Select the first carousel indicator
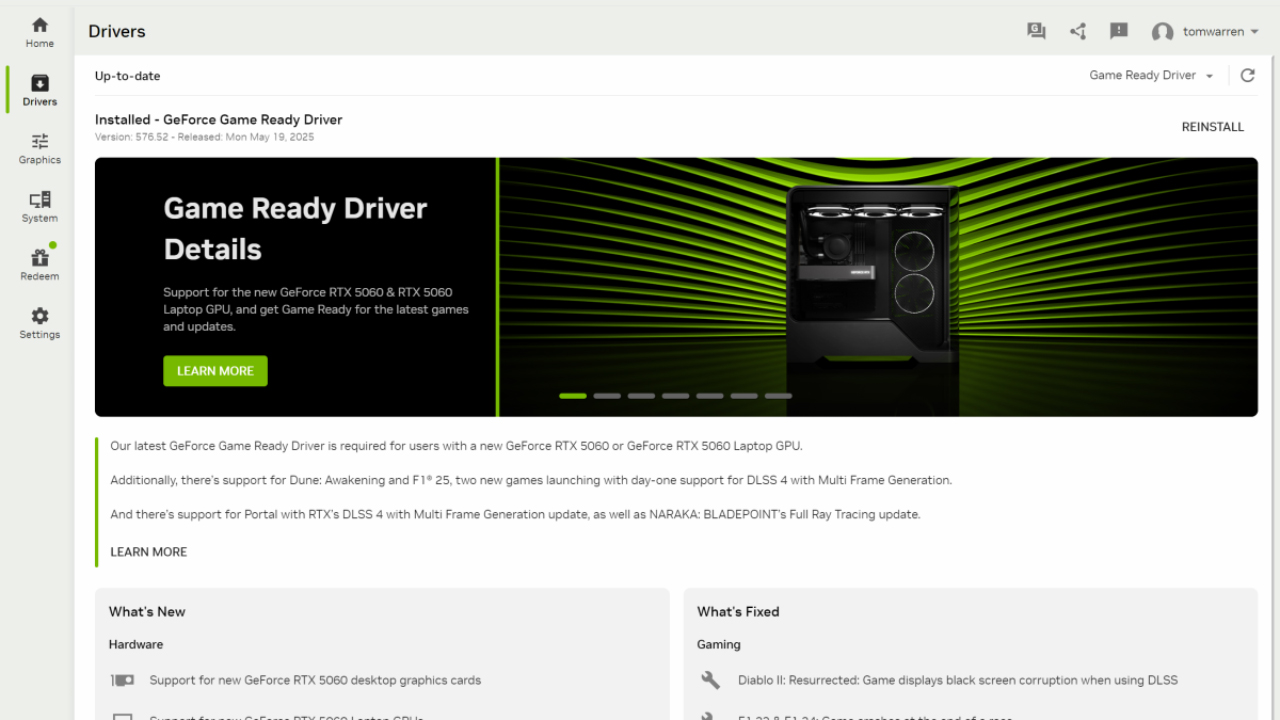The height and width of the screenshot is (720, 1280). tap(573, 396)
